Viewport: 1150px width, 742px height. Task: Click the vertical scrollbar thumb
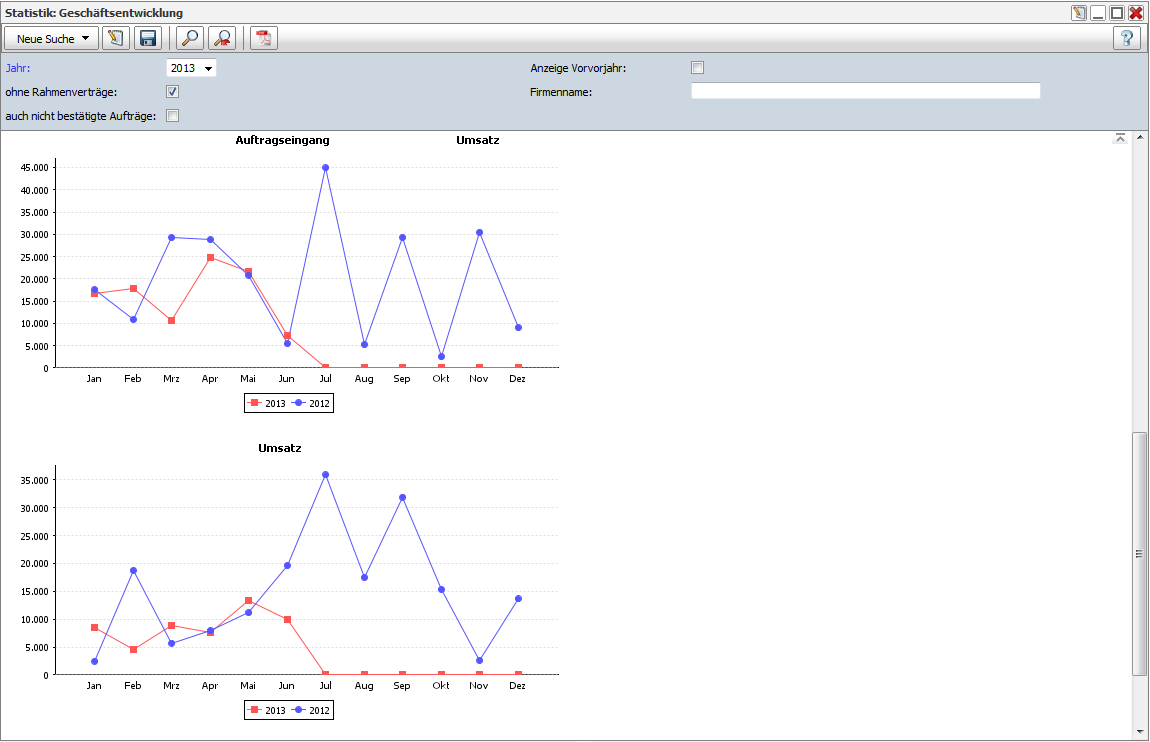click(1139, 554)
